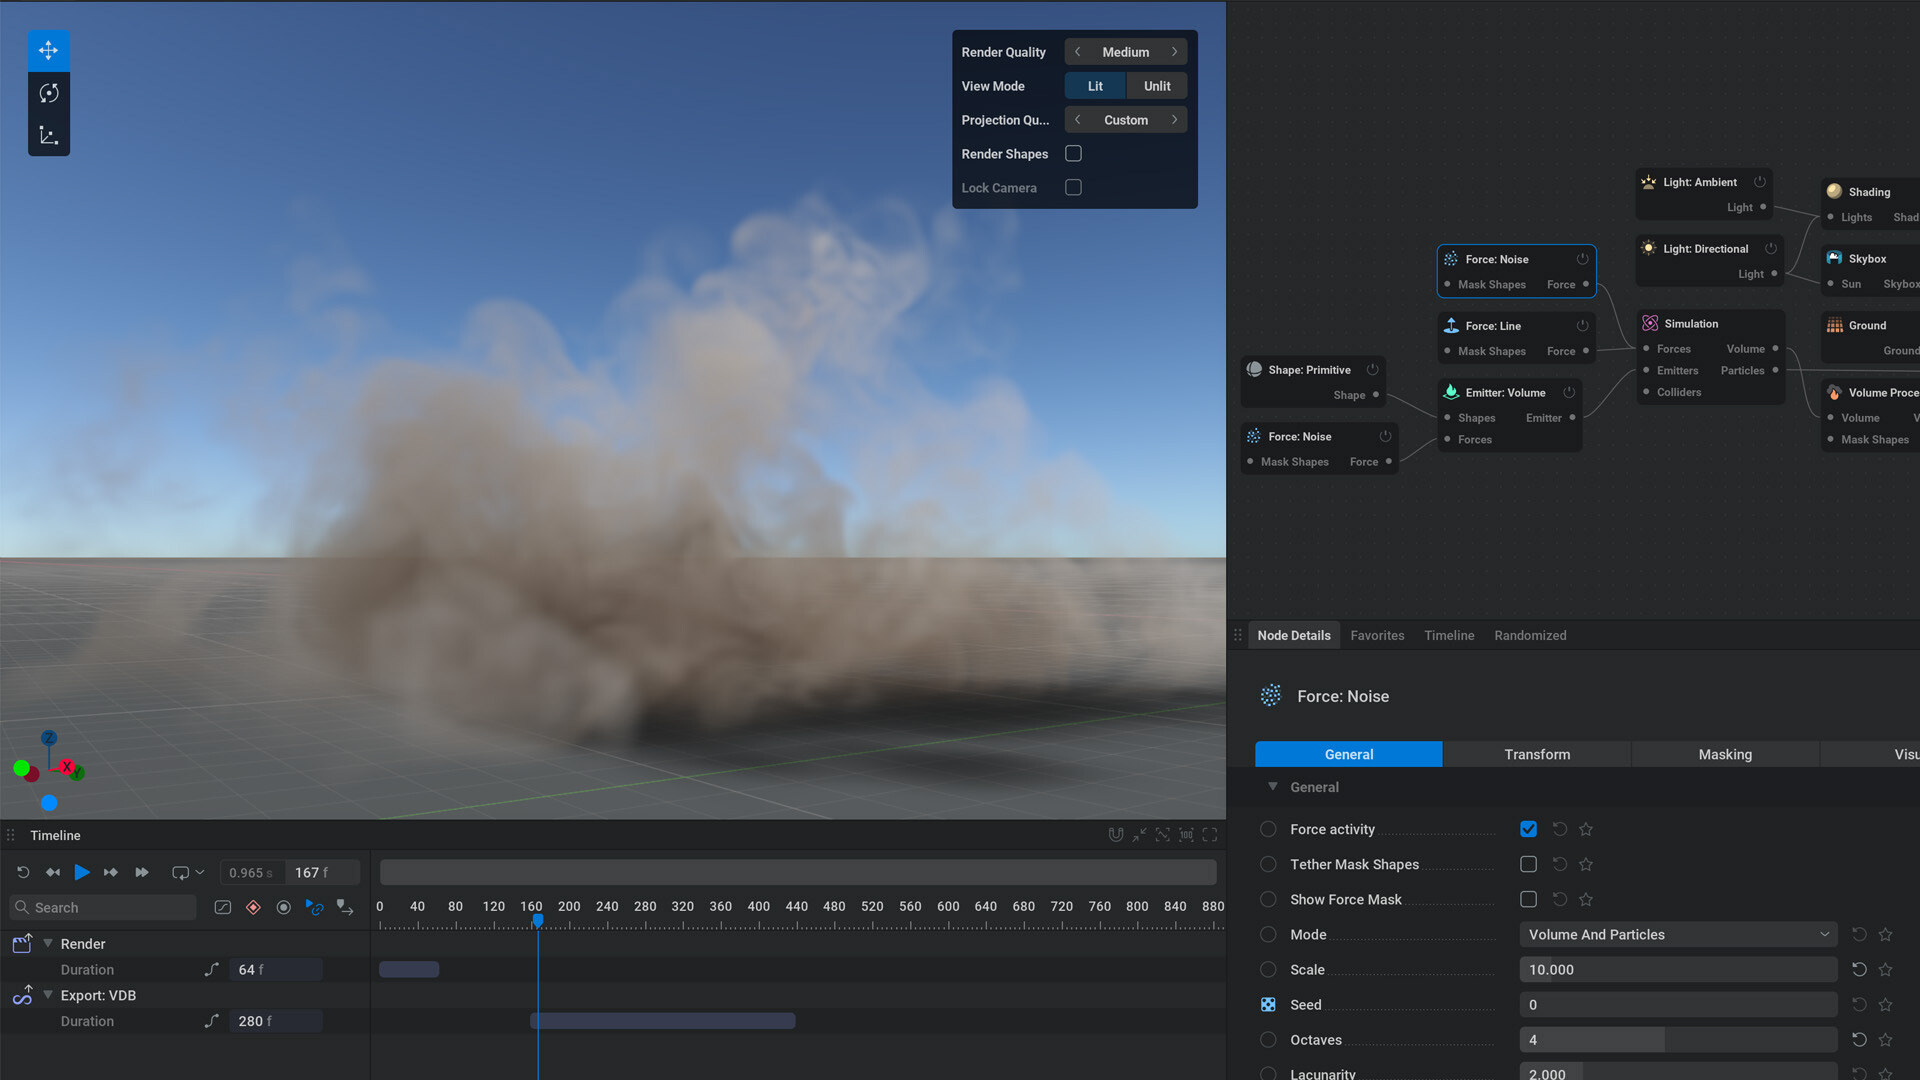The image size is (1920, 1080).
Task: Click the Render track clapperboard icon
Action: [x=22, y=944]
